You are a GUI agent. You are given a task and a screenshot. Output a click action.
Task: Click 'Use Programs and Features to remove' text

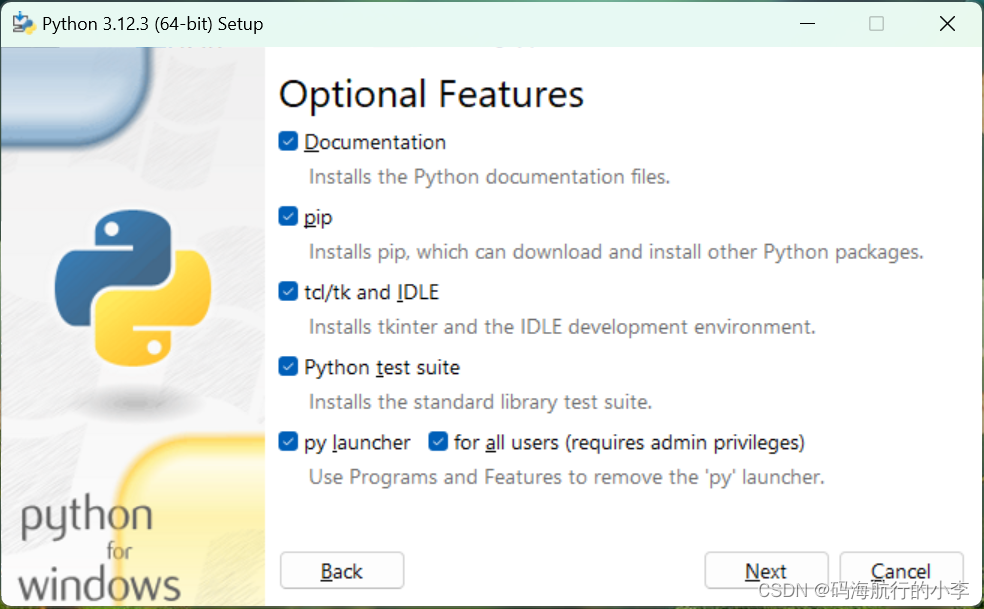tap(567, 477)
